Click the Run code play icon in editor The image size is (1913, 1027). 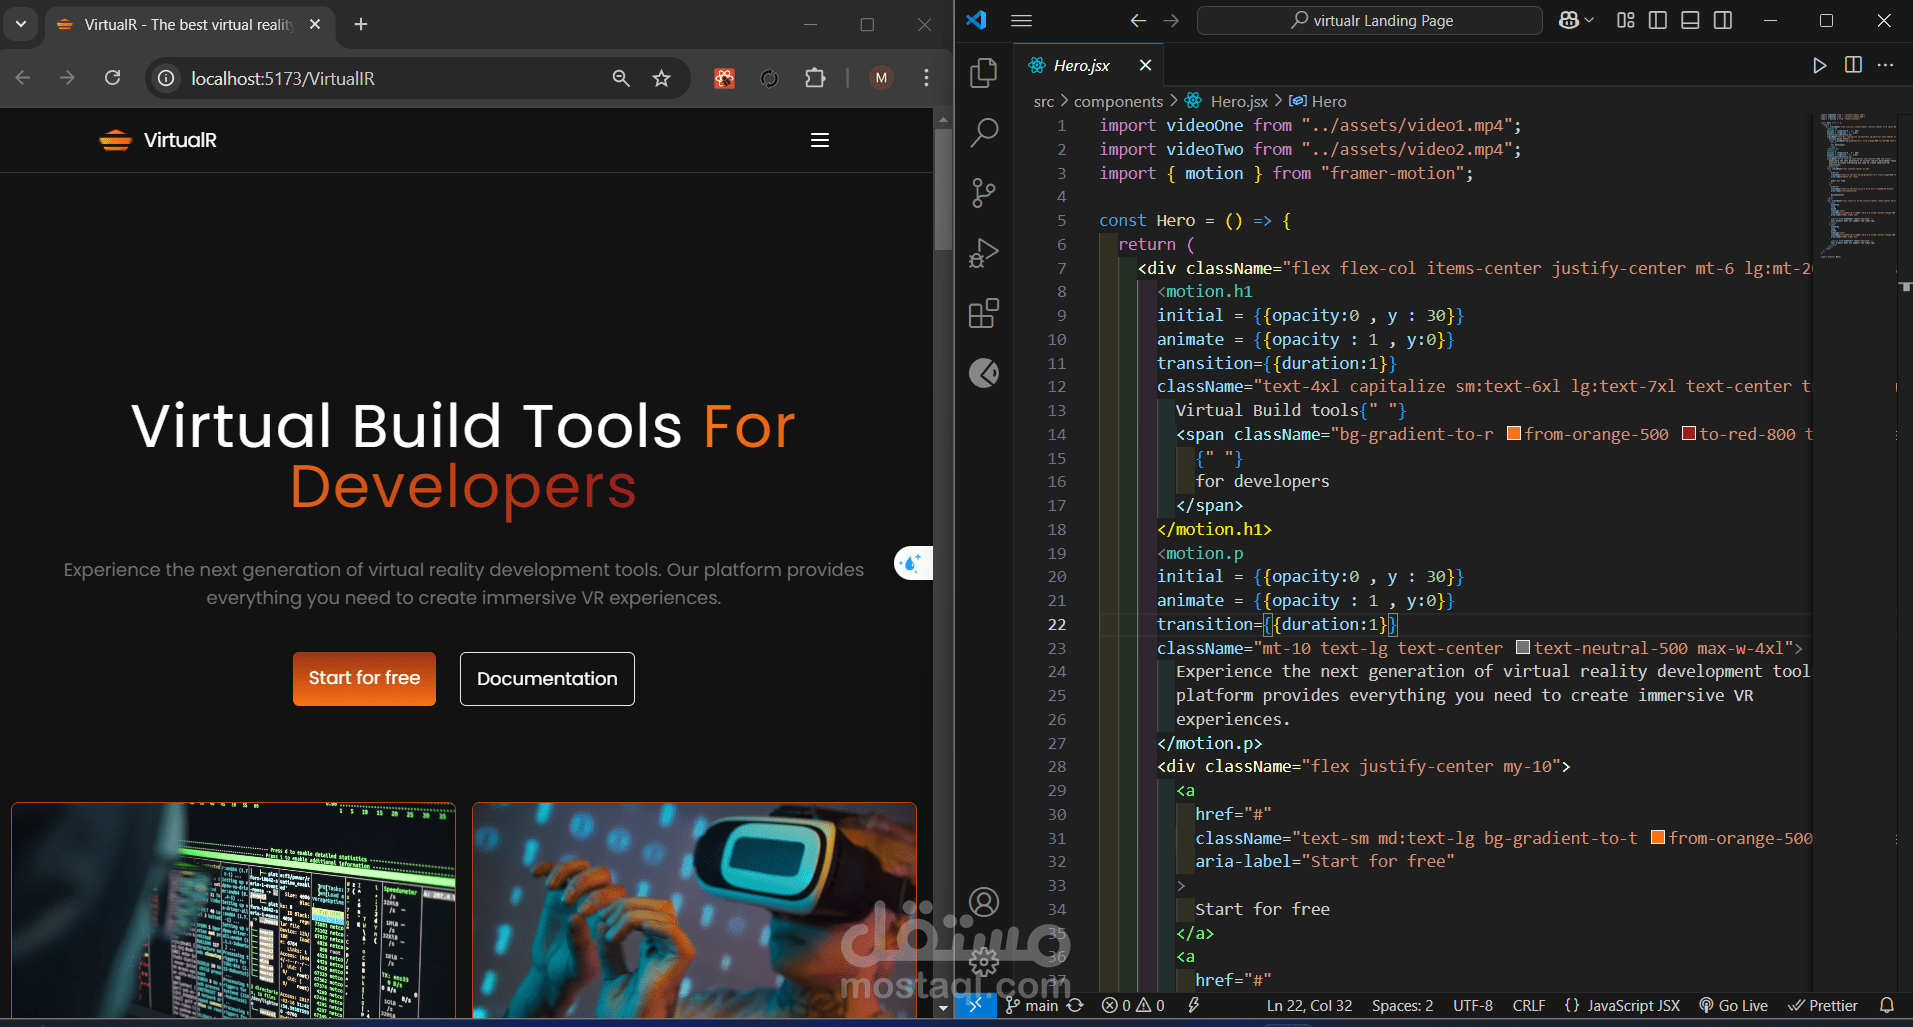1820,65
